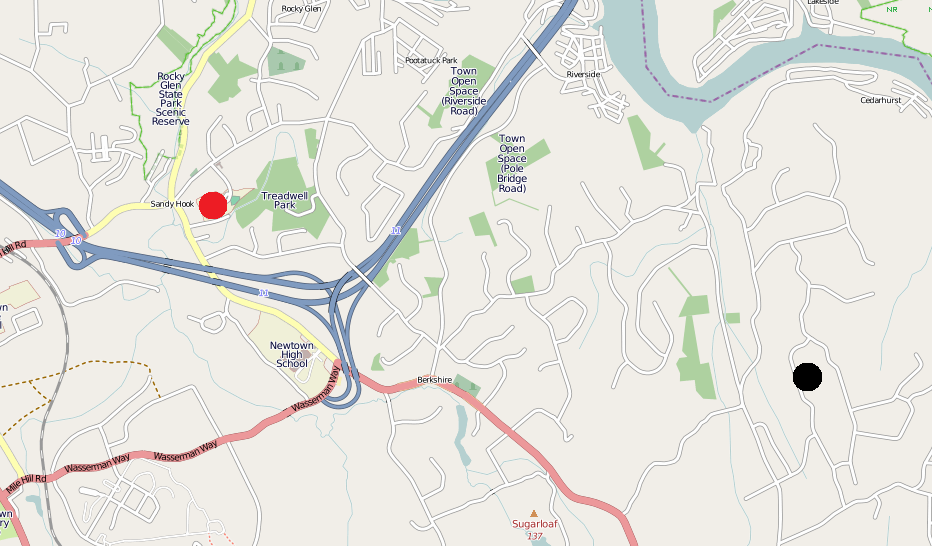
Task: Click the Sandy Hook place label
Action: 172,204
